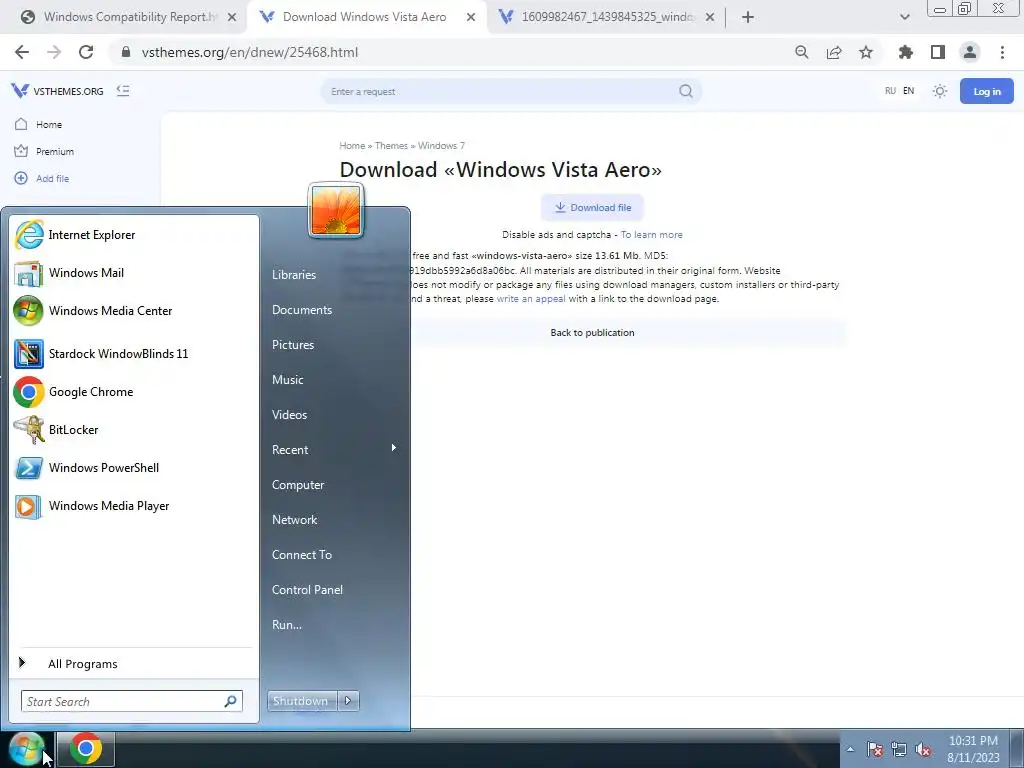This screenshot has width=1024, height=768.
Task: Click the search magnifier in site search bar
Action: tap(686, 91)
